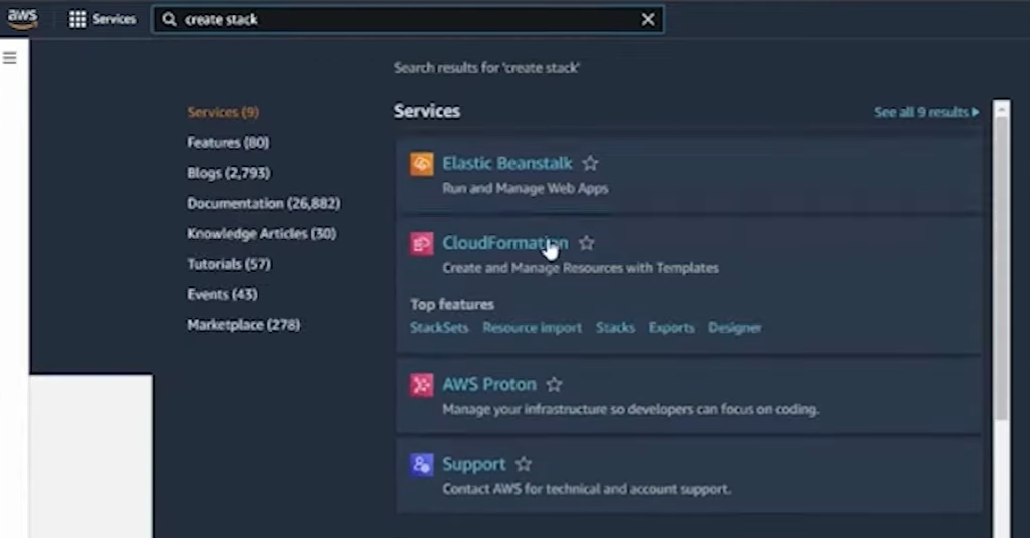The width and height of the screenshot is (1030, 538).
Task: Select Features (80) category
Action: tap(228, 143)
